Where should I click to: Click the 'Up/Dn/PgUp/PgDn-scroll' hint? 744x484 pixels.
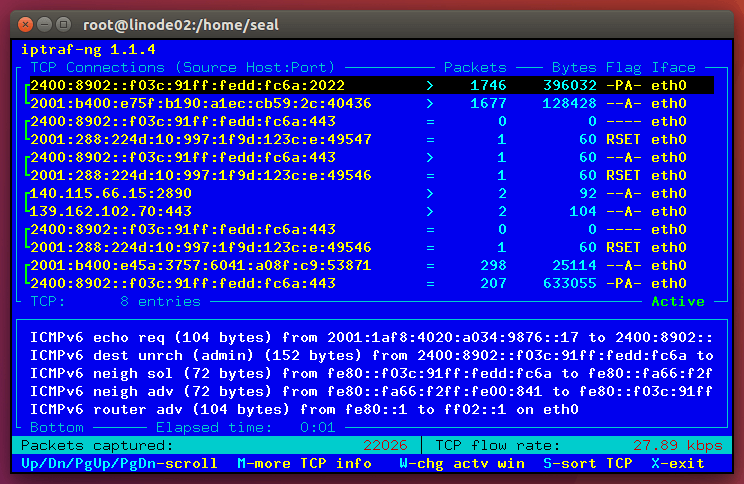(x=119, y=463)
